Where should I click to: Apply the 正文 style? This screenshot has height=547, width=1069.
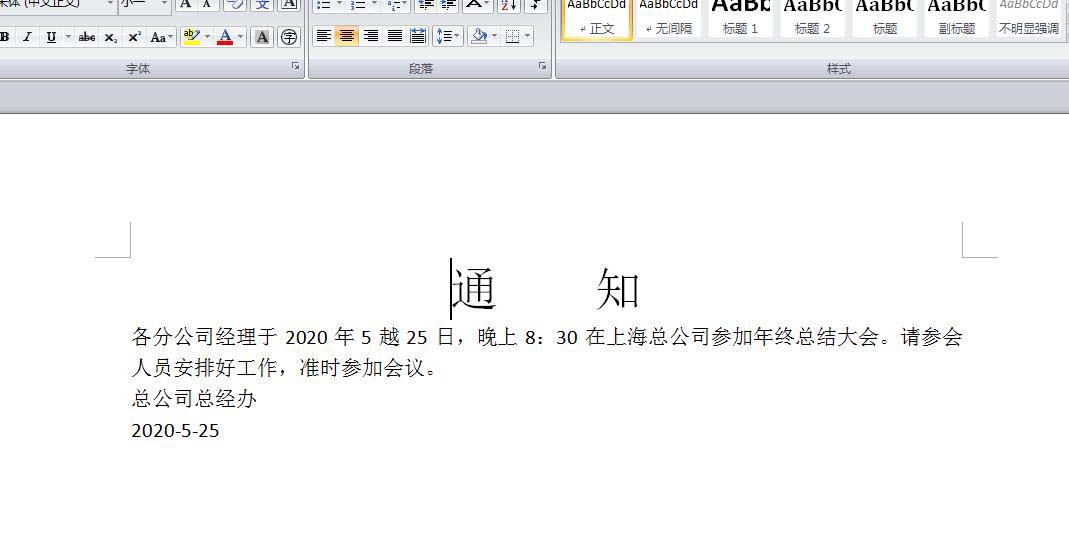(x=597, y=18)
